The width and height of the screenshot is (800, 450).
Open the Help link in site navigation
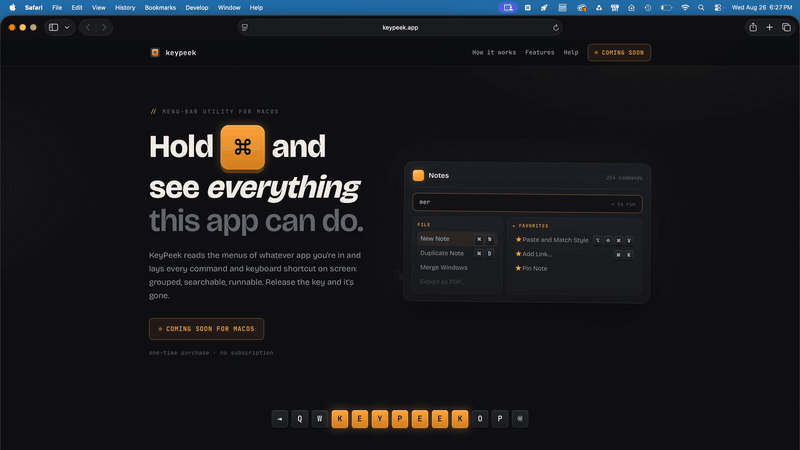click(x=571, y=53)
